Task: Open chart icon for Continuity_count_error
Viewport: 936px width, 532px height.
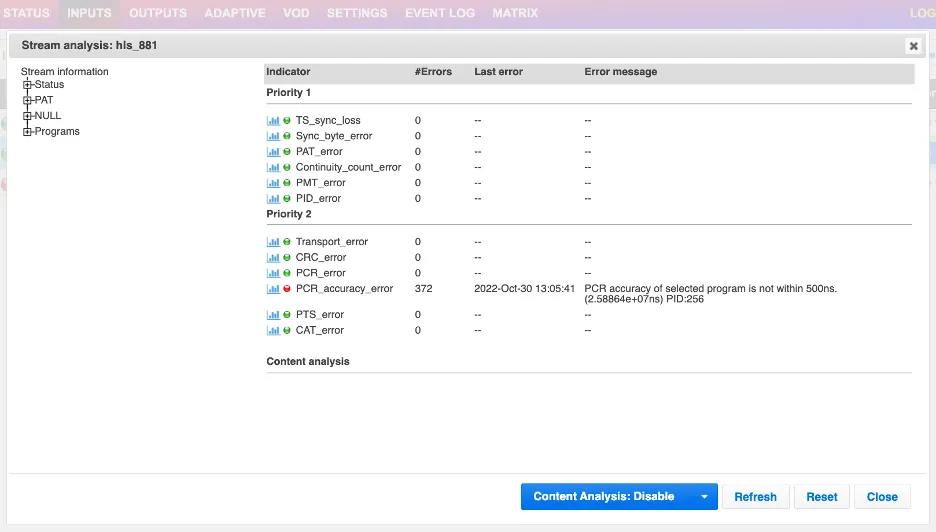Action: pyautogui.click(x=273, y=167)
